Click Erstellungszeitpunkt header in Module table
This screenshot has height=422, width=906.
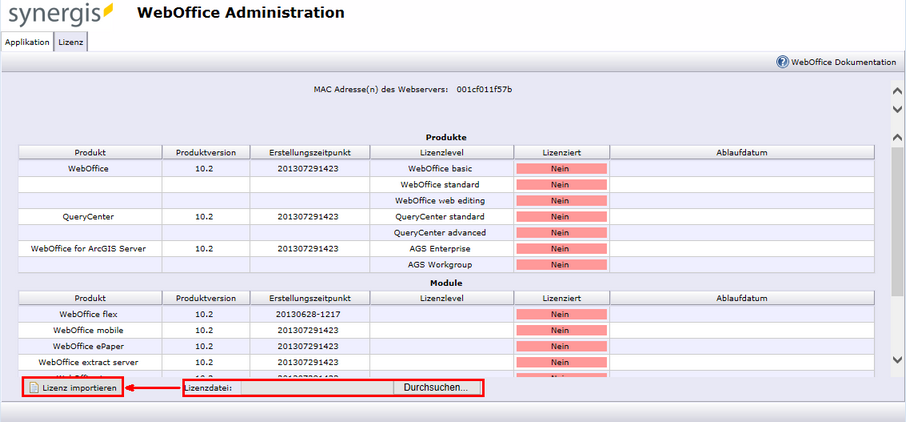[310, 298]
